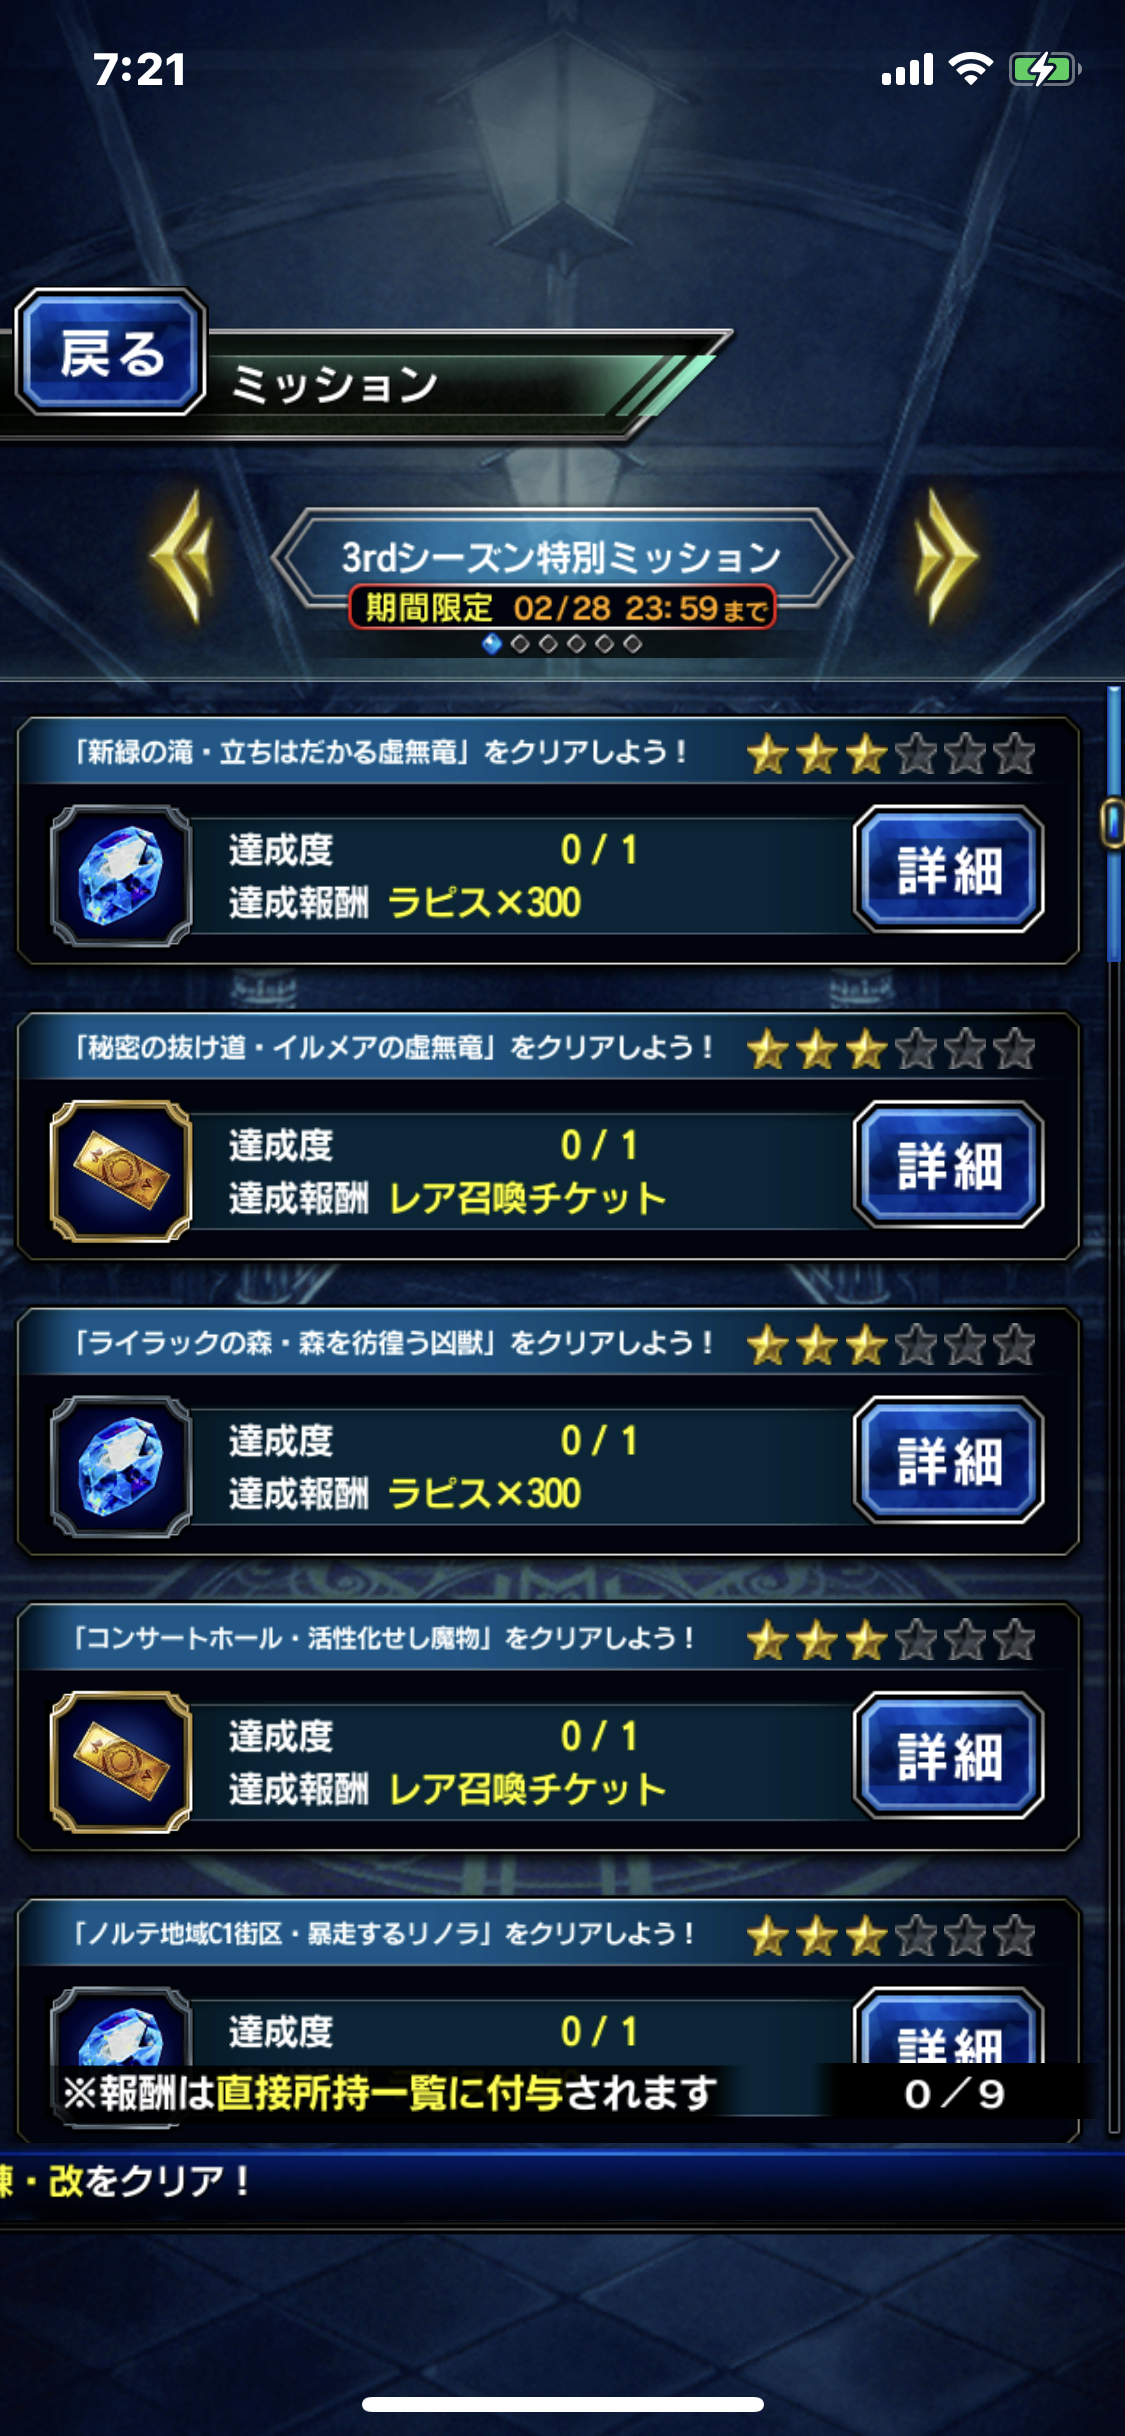1125x2436 pixels.
Task: Tap the Lapis crystal icon of 新緑の滝 mission
Action: tap(121, 876)
